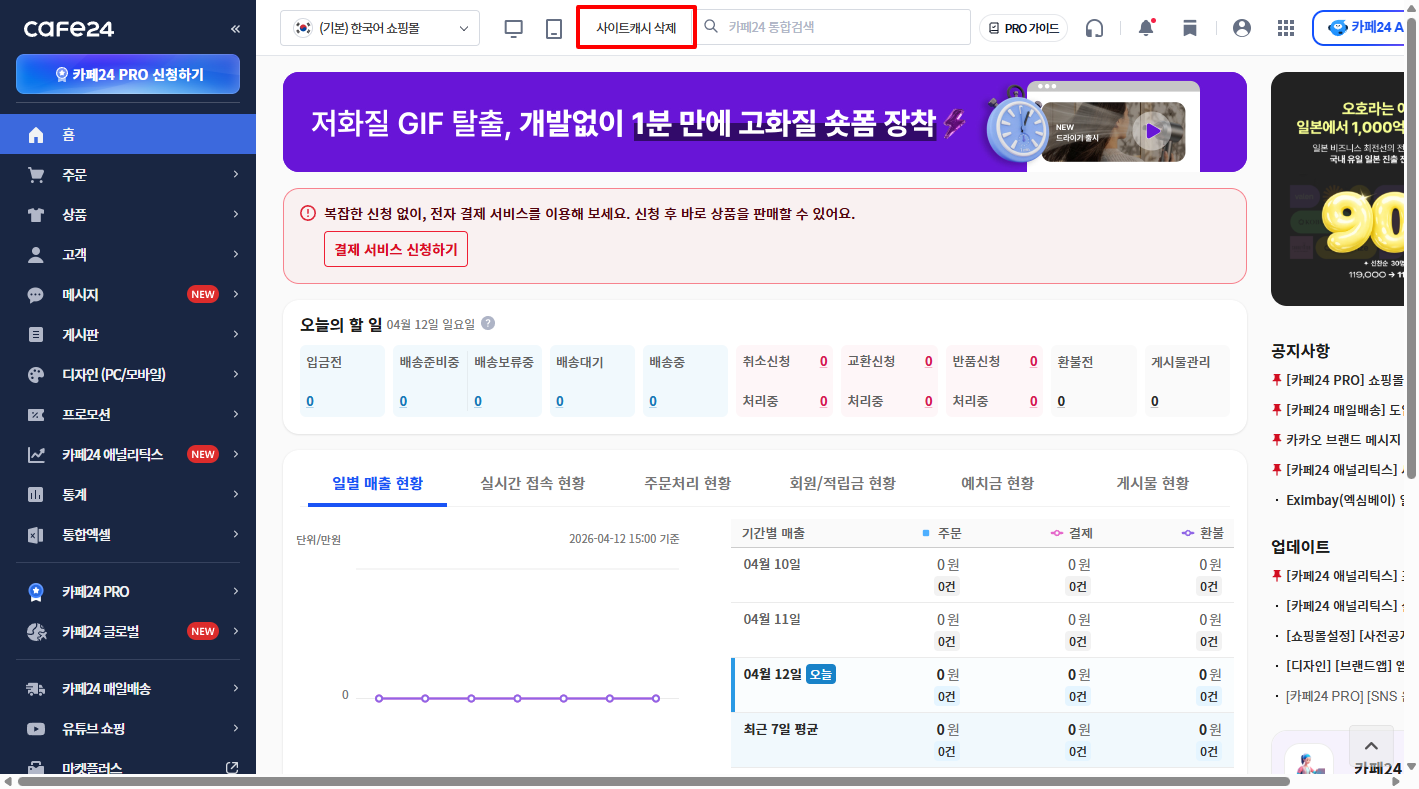1419x789 pixels.
Task: Open the 공지사항 section heading
Action: click(x=1300, y=351)
